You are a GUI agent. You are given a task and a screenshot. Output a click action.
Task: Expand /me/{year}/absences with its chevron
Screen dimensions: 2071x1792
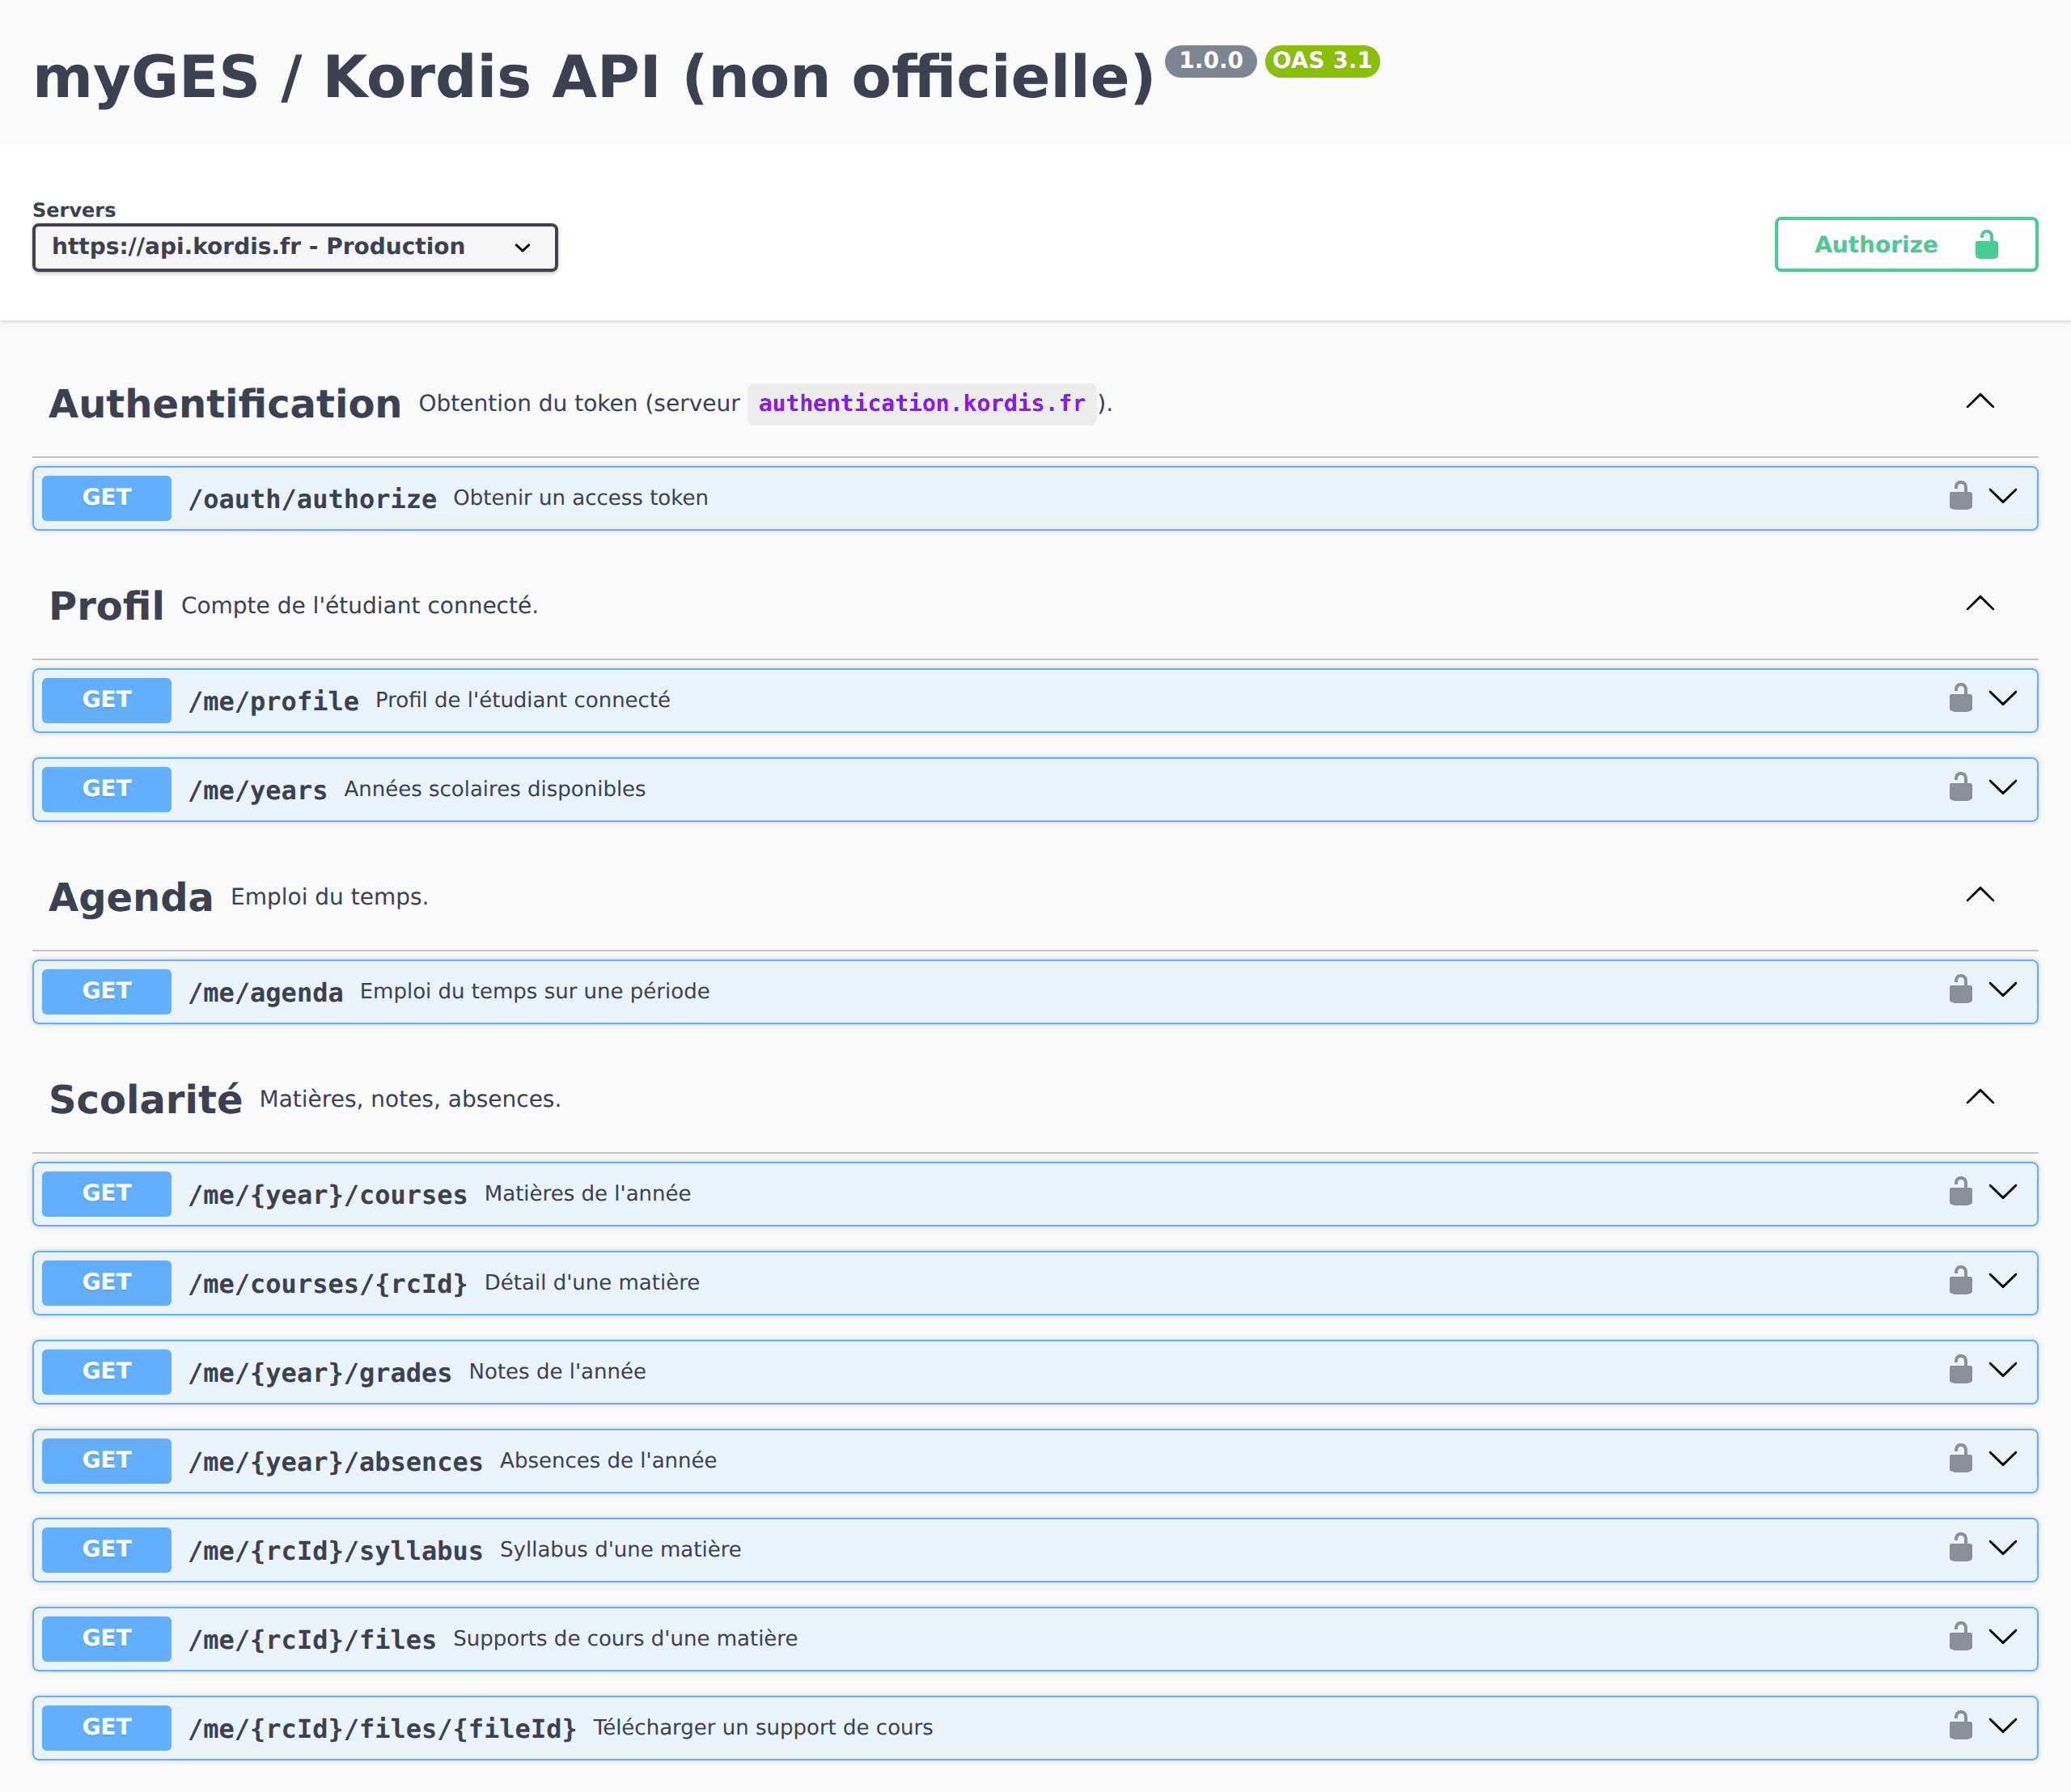pos(2003,1458)
